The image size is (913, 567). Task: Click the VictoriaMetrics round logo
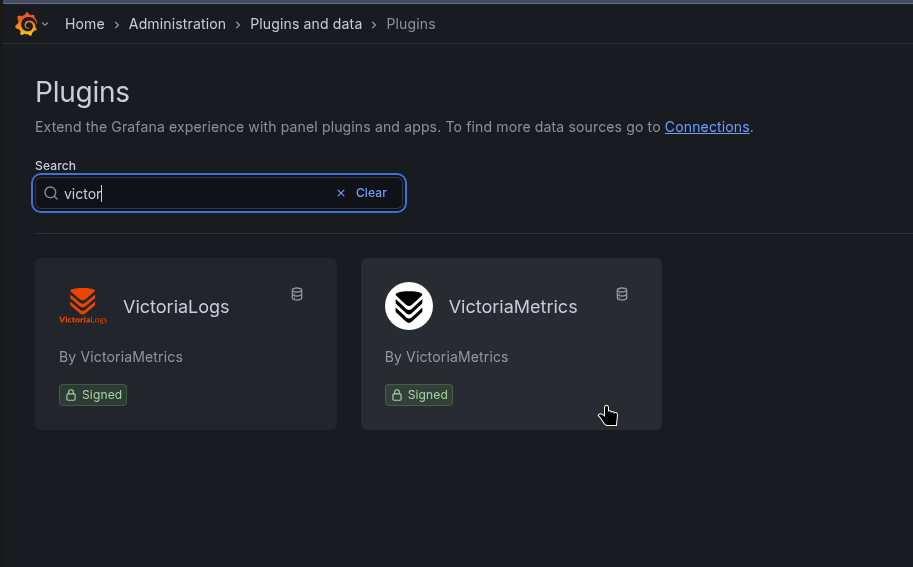[x=409, y=306]
